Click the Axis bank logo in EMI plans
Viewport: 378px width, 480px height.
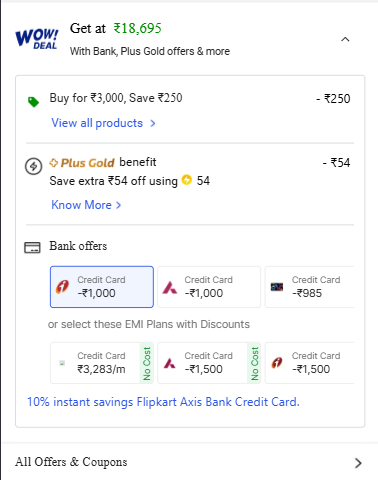click(170, 363)
